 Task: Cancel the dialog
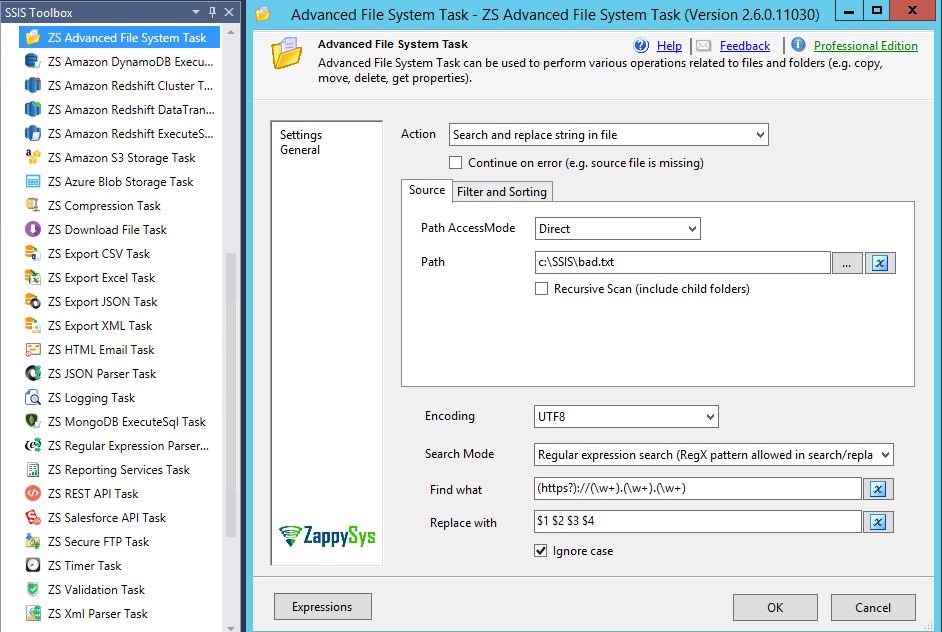click(873, 607)
